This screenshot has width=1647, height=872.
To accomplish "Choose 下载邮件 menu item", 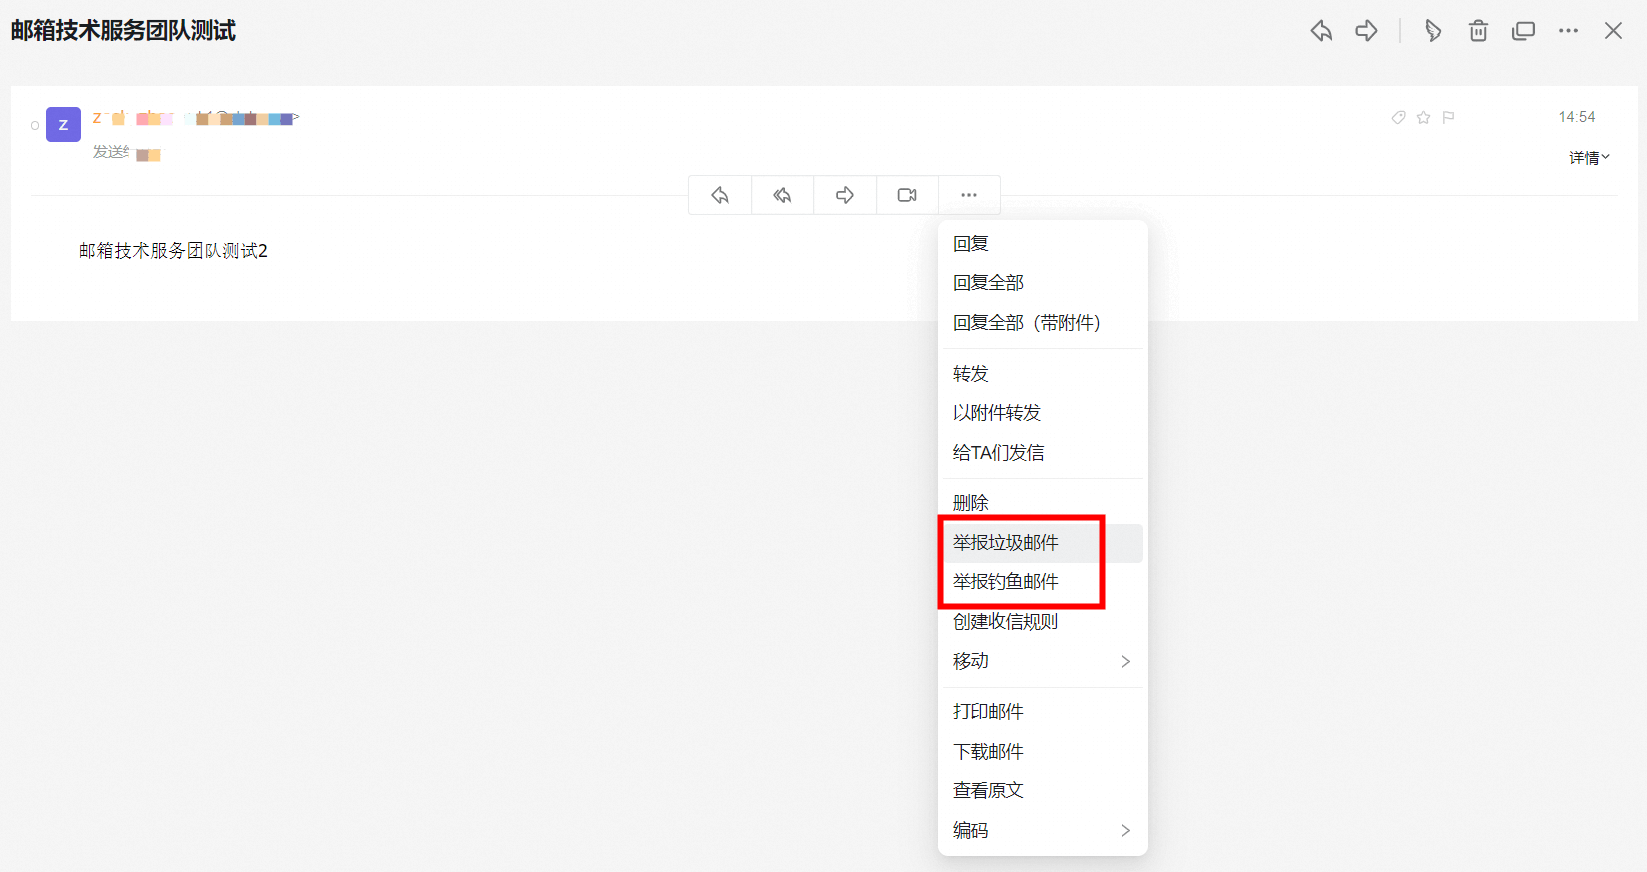I will [x=1042, y=751].
